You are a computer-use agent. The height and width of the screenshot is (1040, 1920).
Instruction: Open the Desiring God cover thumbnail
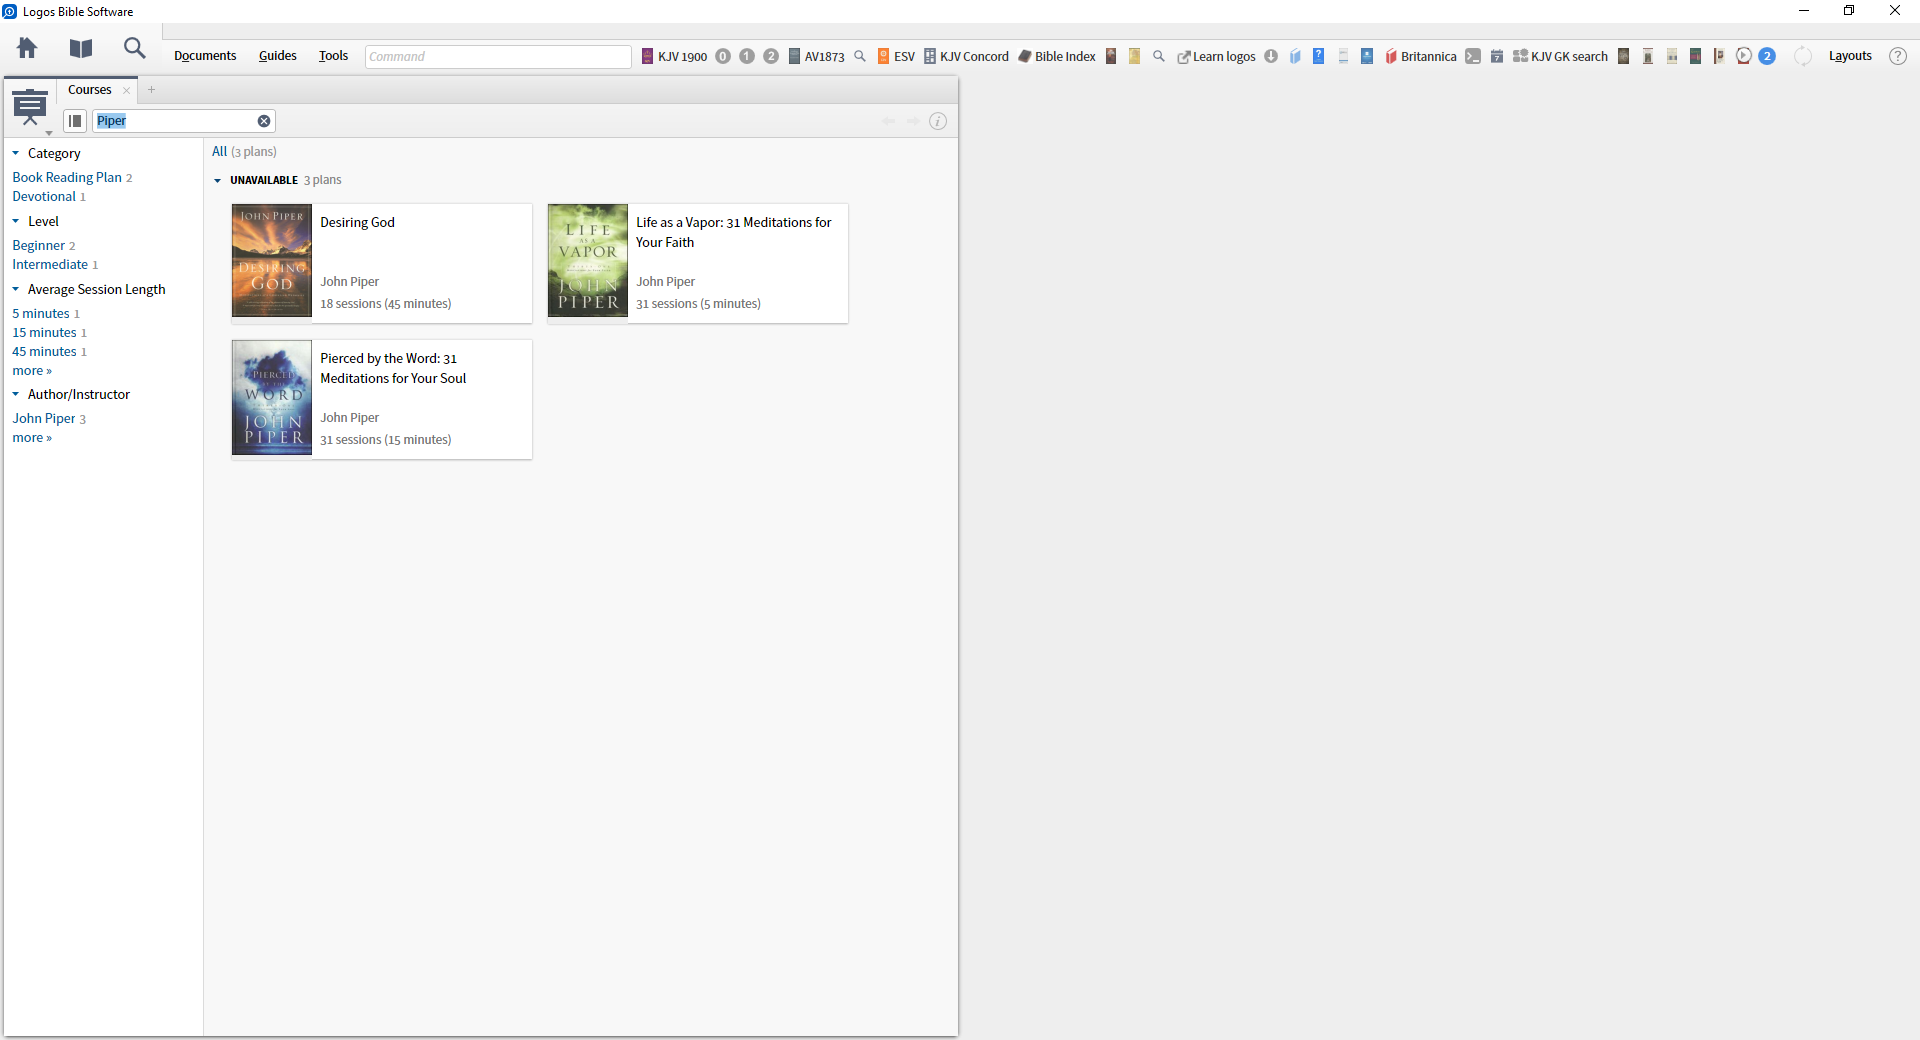(x=272, y=261)
